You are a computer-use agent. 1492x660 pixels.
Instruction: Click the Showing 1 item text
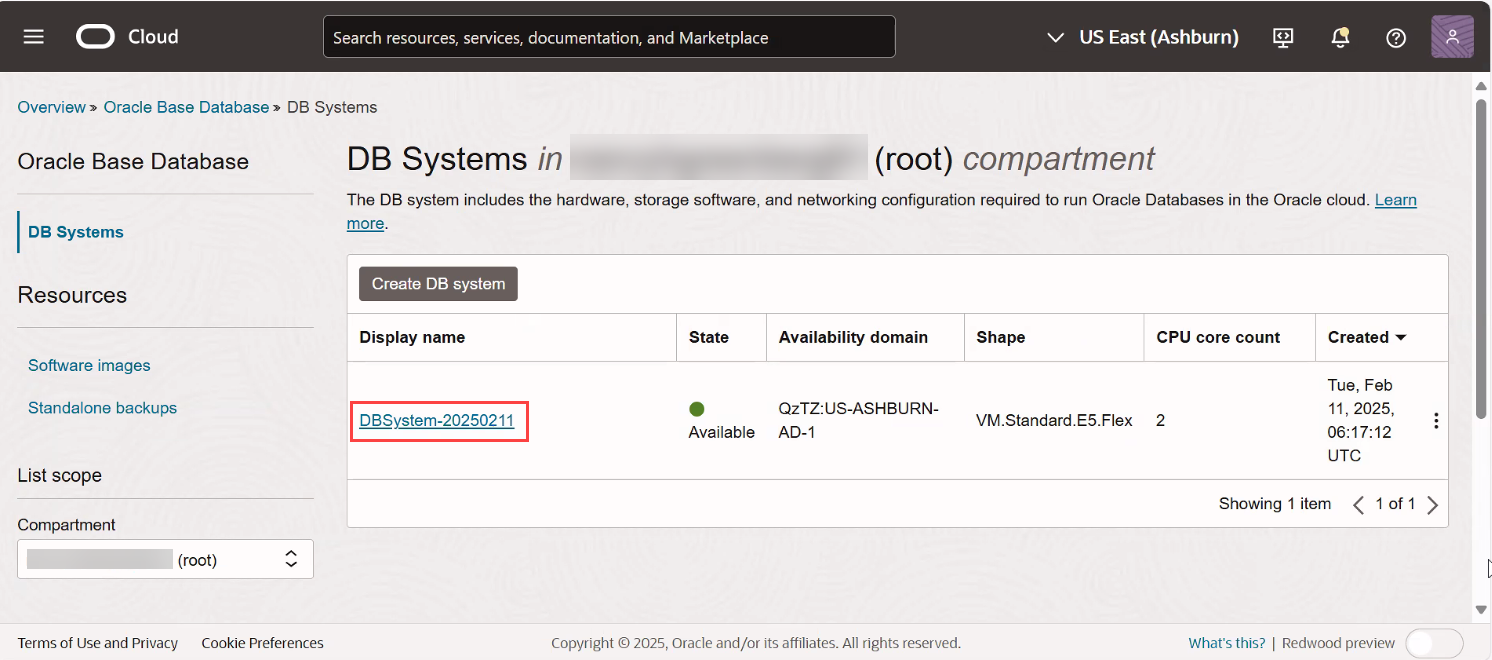1275,504
